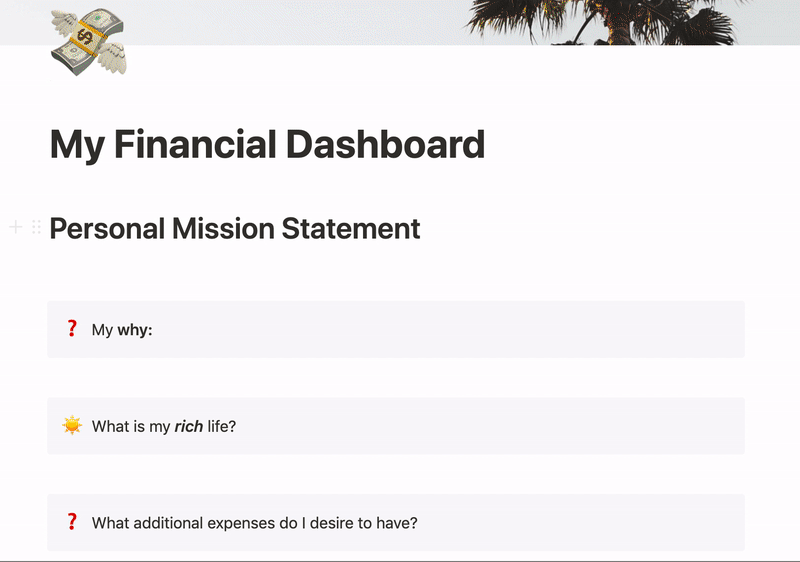
Task: Click the word 'My' in first callout
Action: coord(102,330)
